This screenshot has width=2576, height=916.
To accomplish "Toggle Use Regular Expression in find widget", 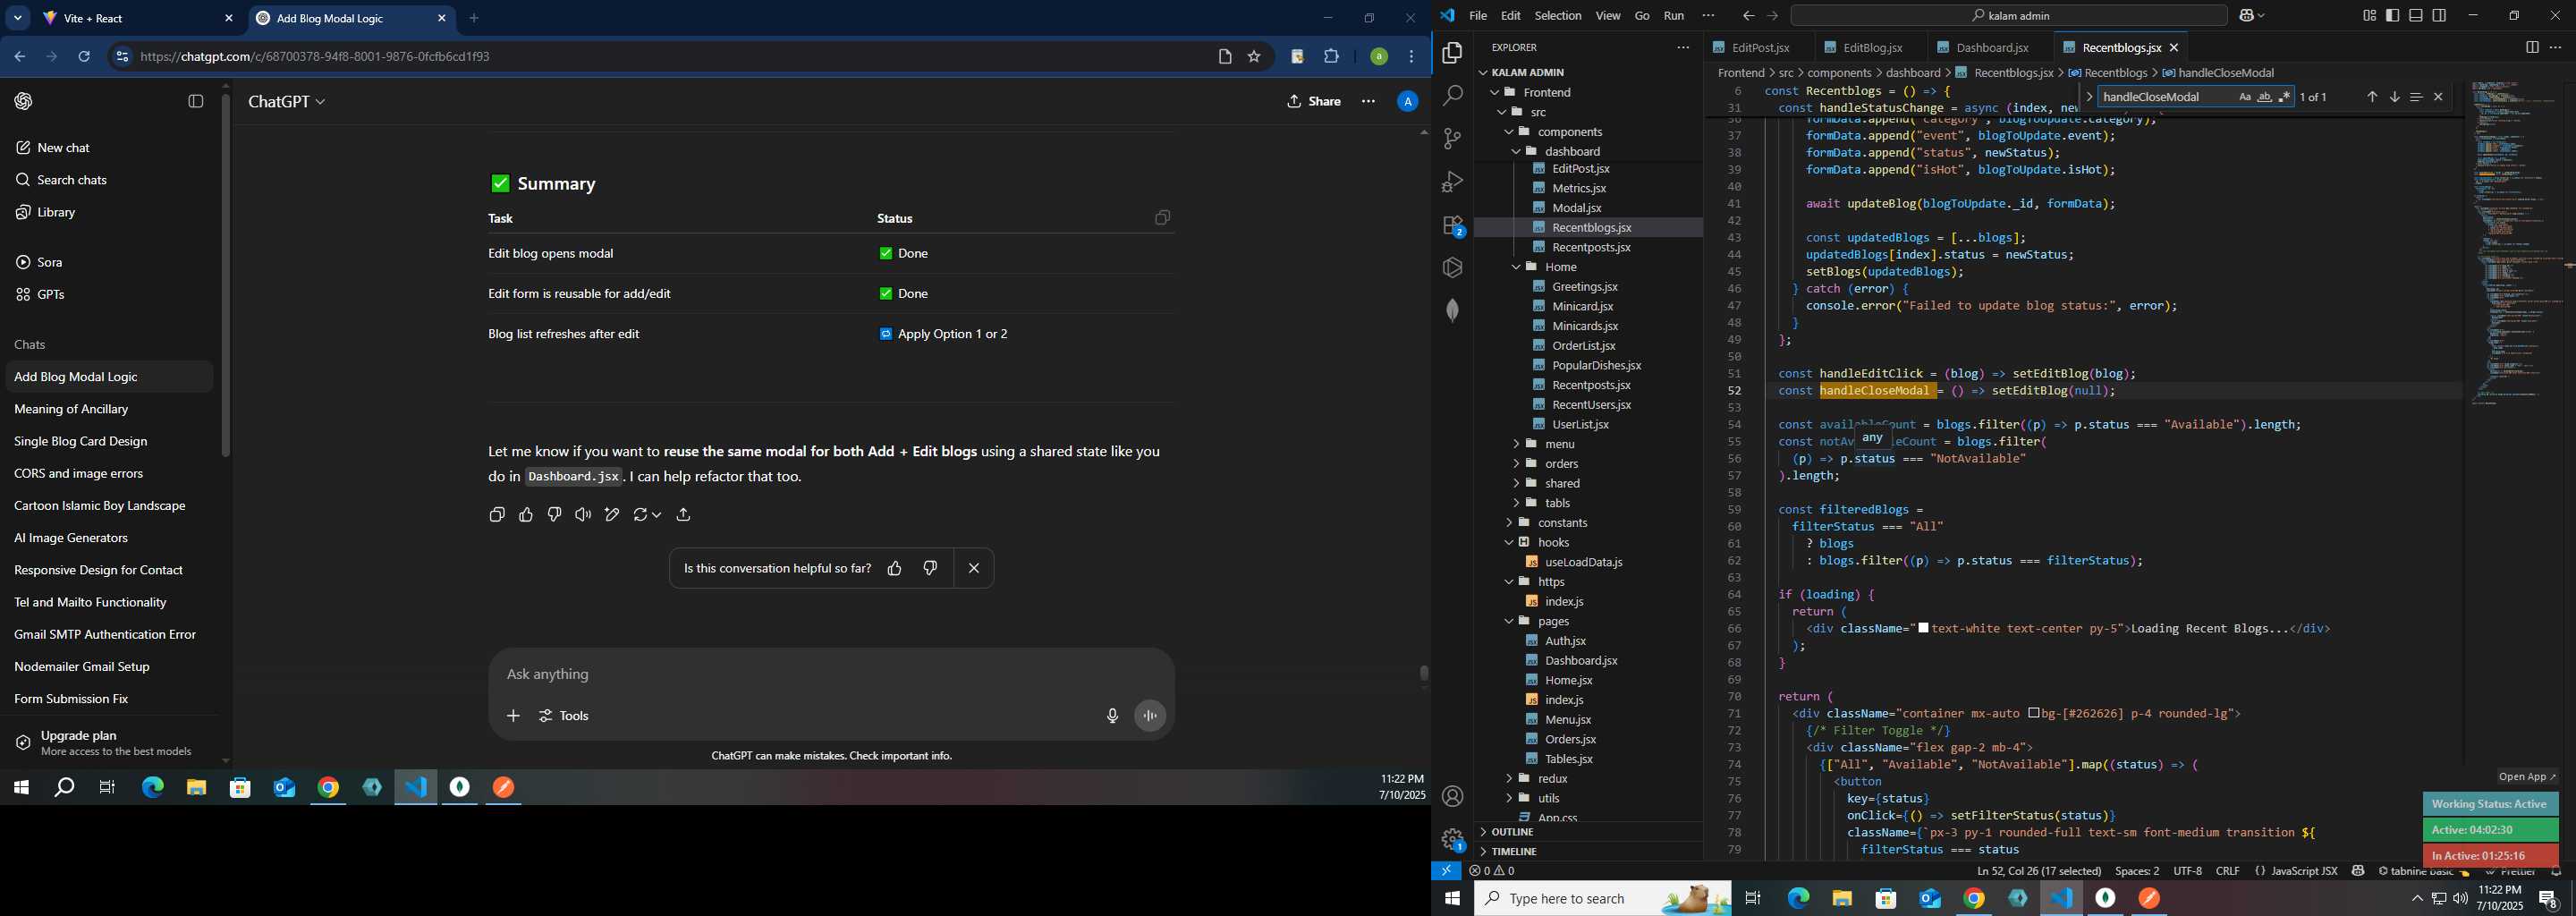I will [x=2284, y=97].
